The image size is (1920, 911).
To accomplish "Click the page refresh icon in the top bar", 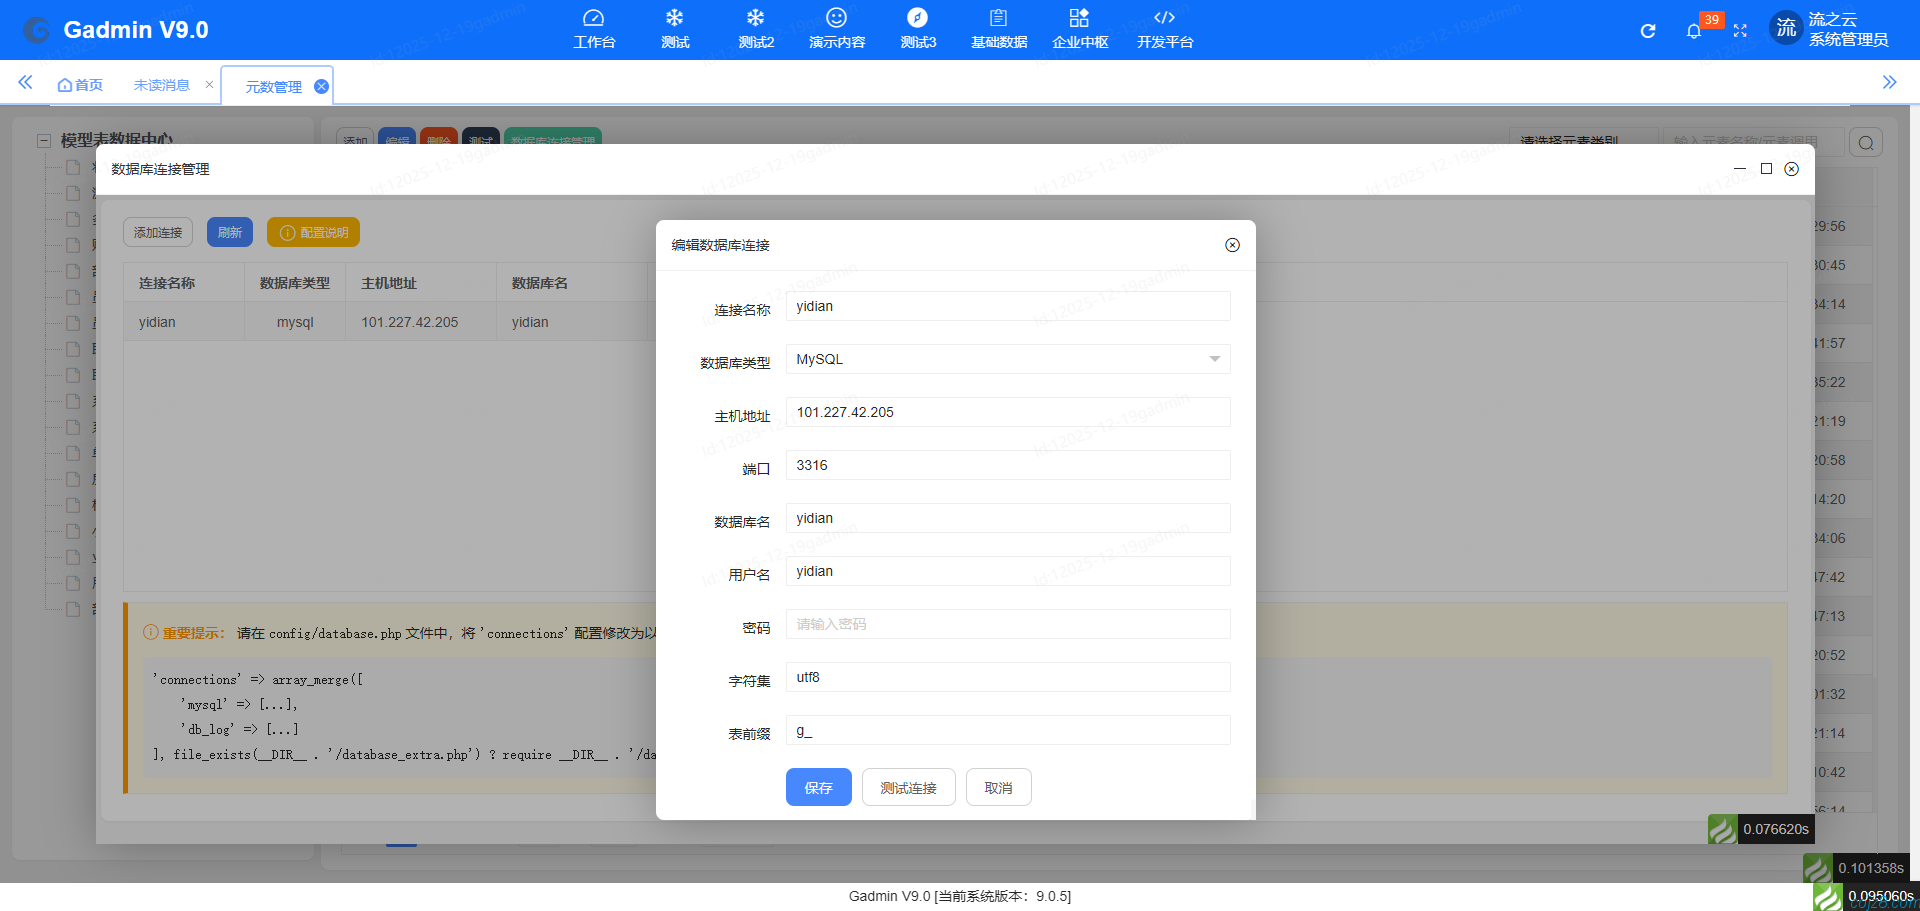I will point(1647,30).
